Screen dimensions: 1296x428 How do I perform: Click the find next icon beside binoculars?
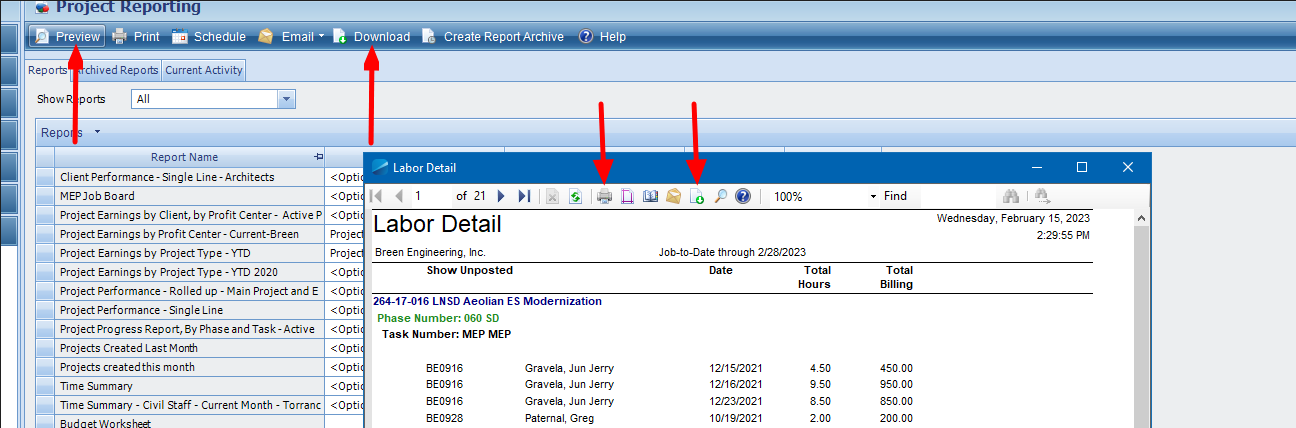tap(1042, 196)
